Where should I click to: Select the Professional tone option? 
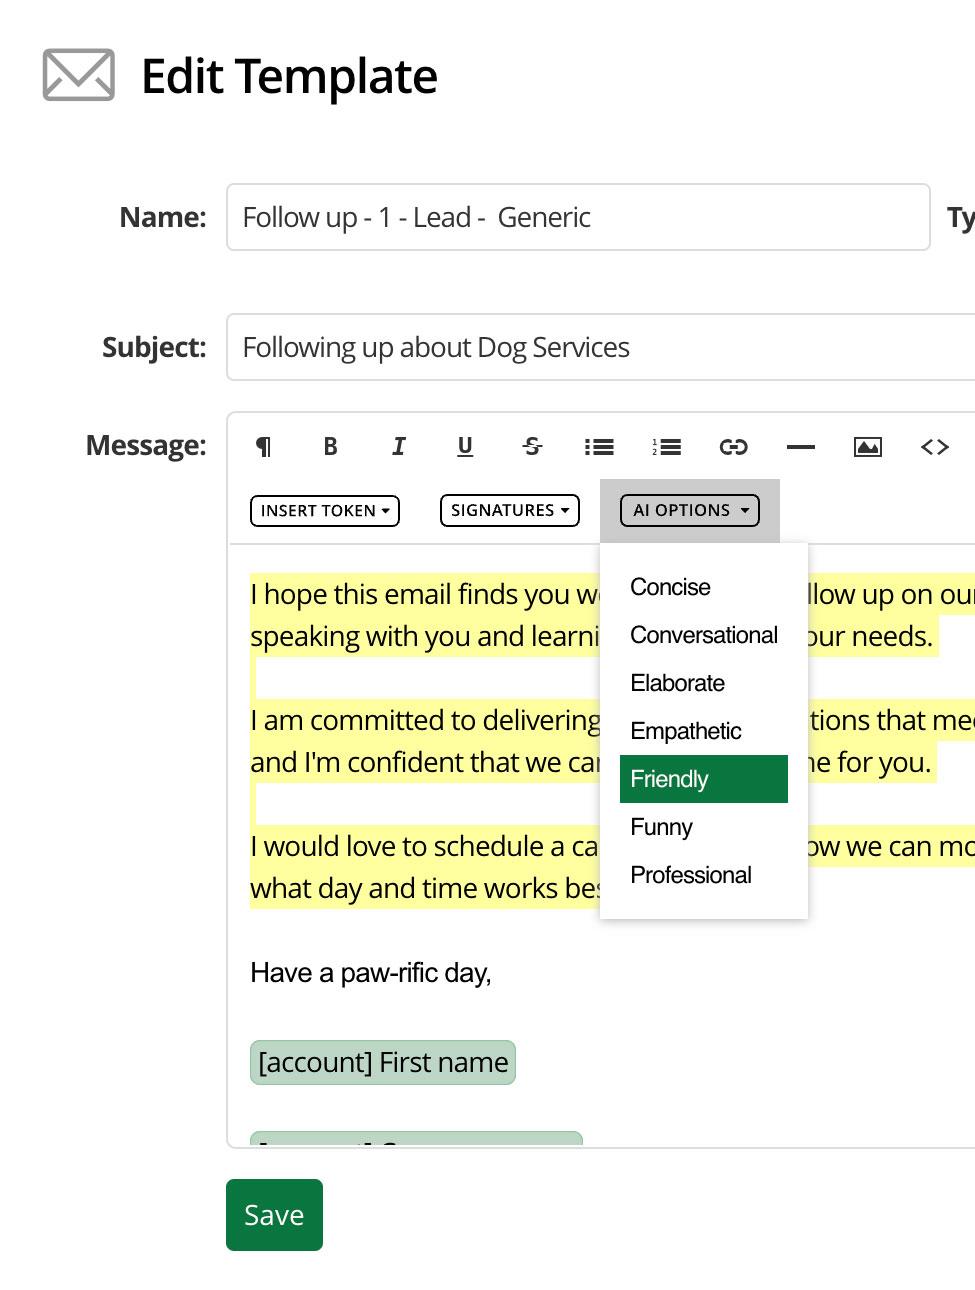click(704, 875)
